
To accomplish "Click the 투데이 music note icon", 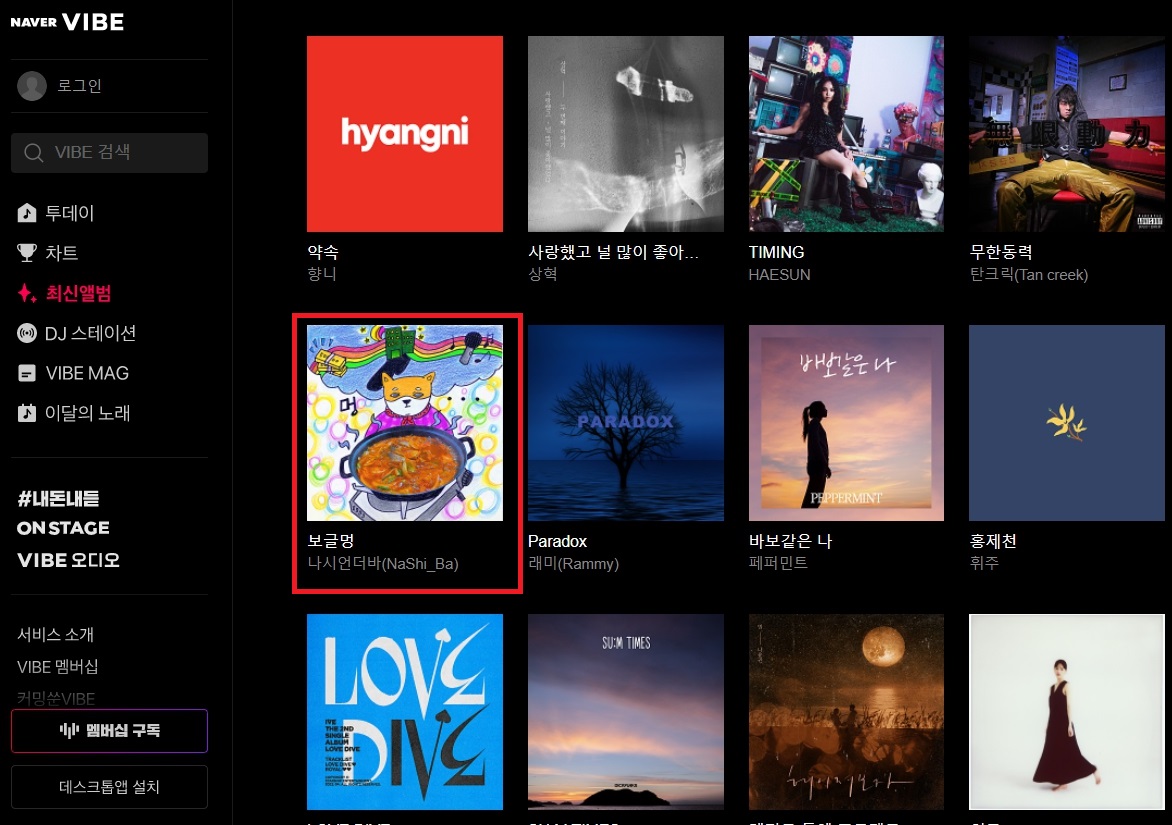I will (x=27, y=213).
